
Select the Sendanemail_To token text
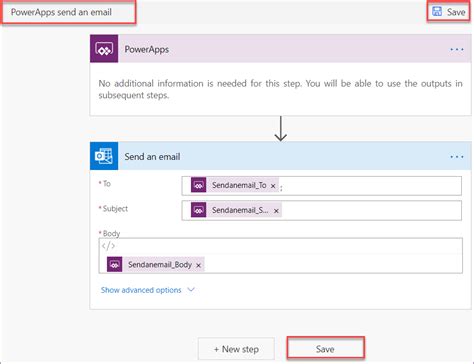(x=239, y=185)
